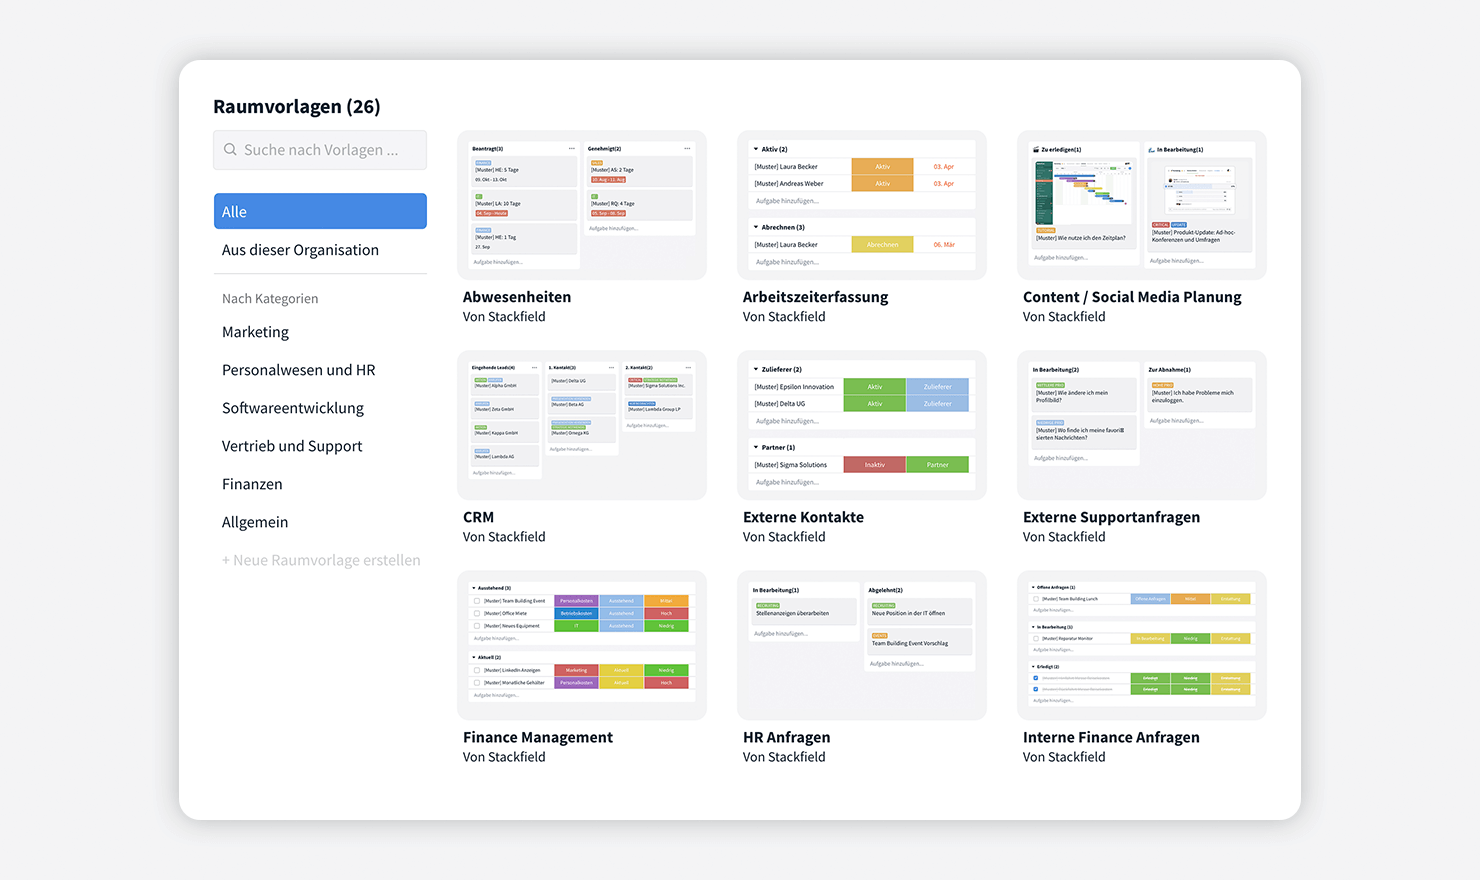
Task: Click 'Von Stackfield' under Abwesenheiten
Action: [504, 317]
